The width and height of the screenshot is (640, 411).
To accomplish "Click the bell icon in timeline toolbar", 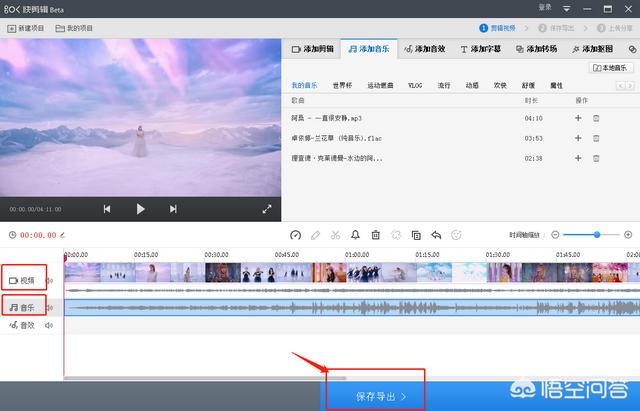I will click(x=356, y=235).
